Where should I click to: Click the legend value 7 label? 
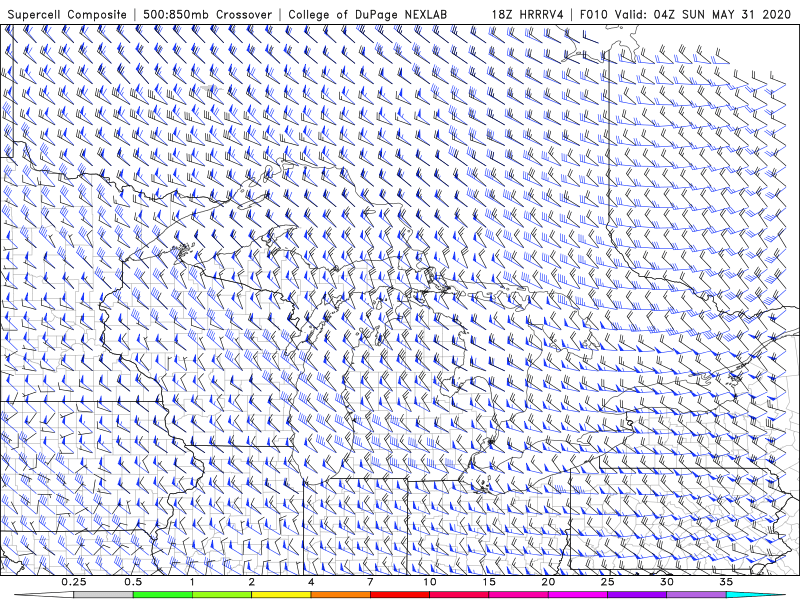point(370,582)
